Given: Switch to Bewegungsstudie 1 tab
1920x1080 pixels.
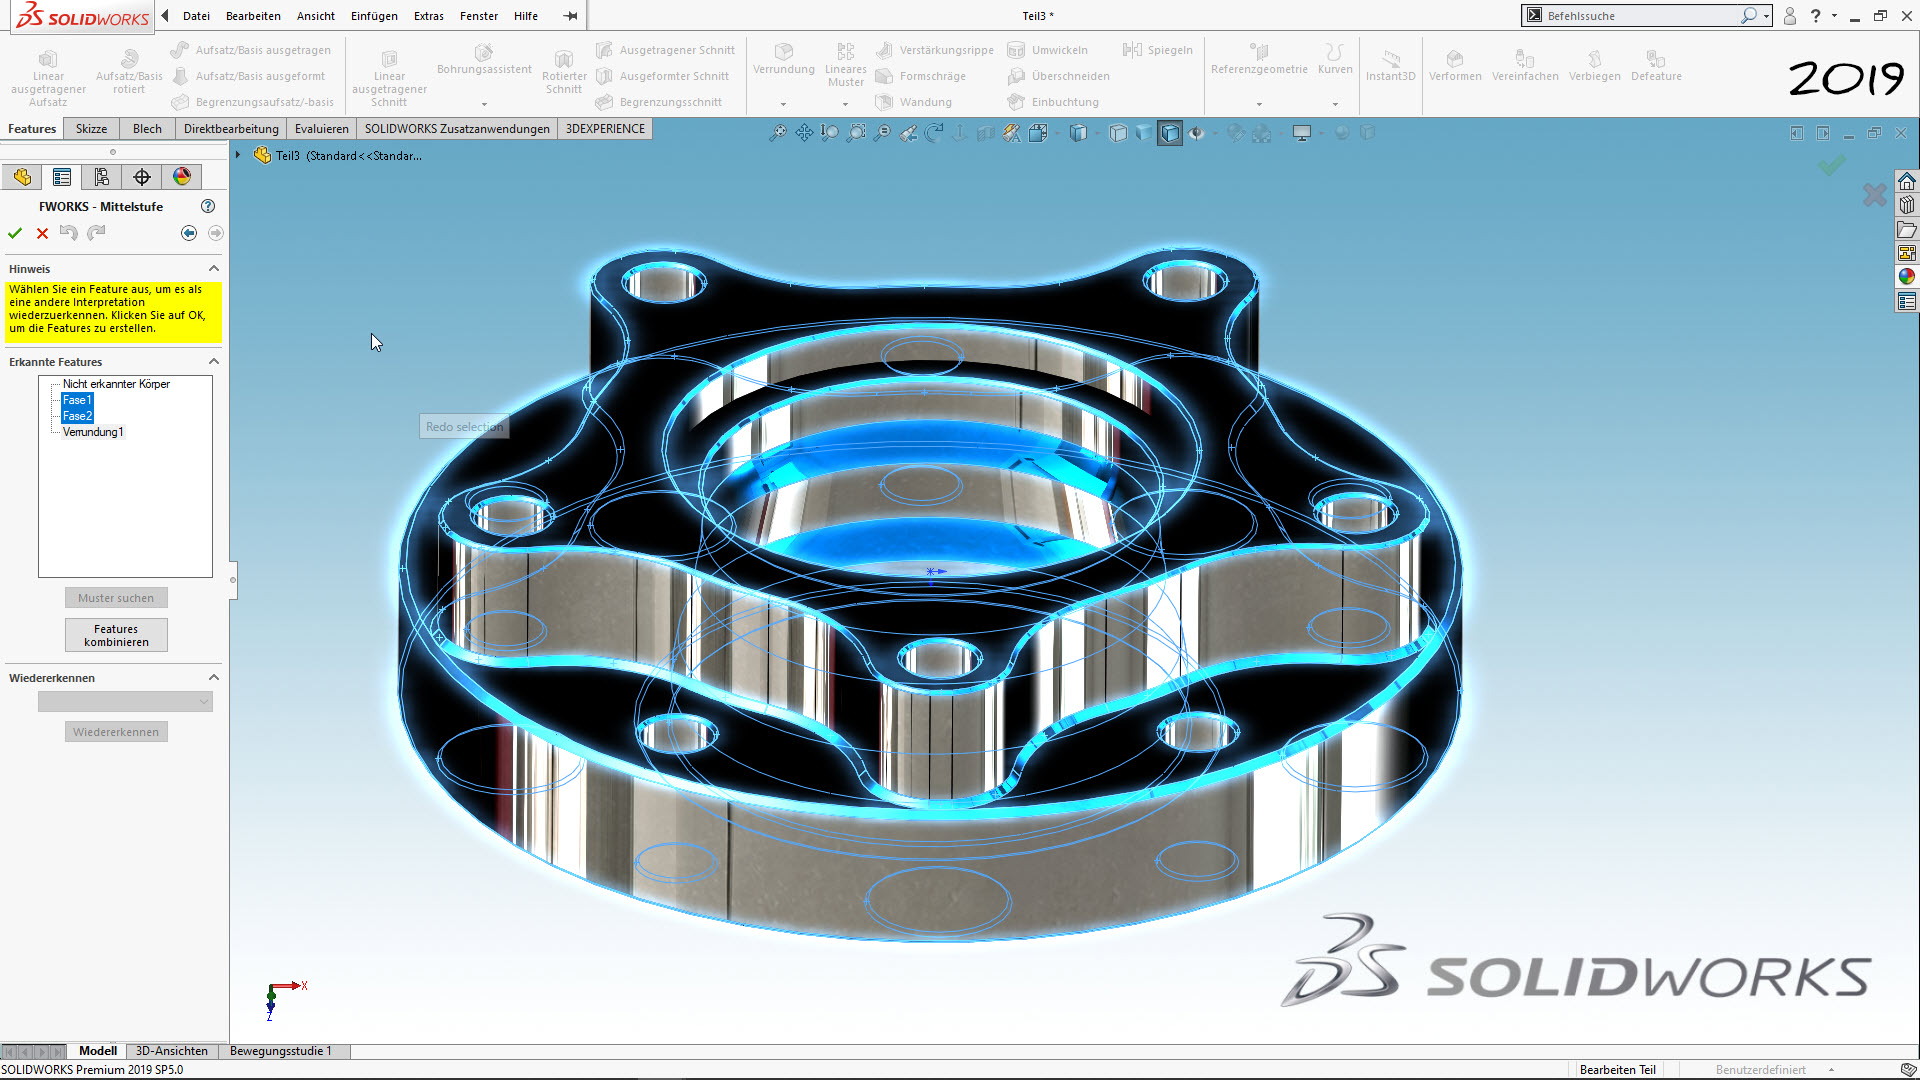Looking at the screenshot, I should click(x=280, y=1051).
